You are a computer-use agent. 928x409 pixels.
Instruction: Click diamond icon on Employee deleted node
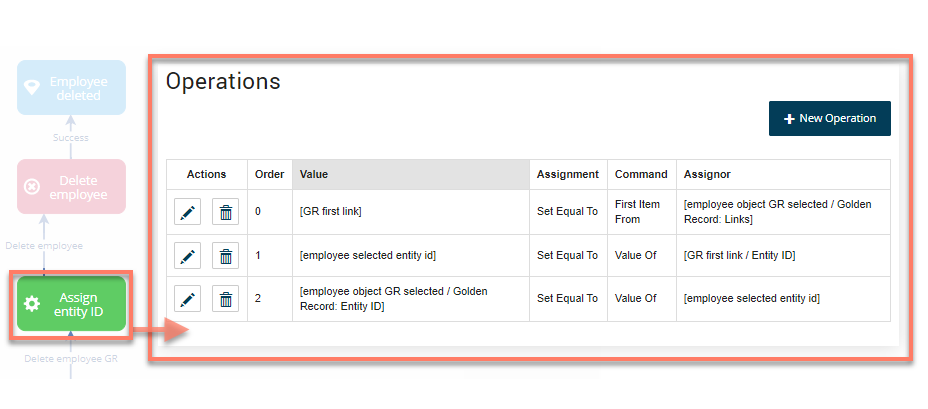[32, 88]
